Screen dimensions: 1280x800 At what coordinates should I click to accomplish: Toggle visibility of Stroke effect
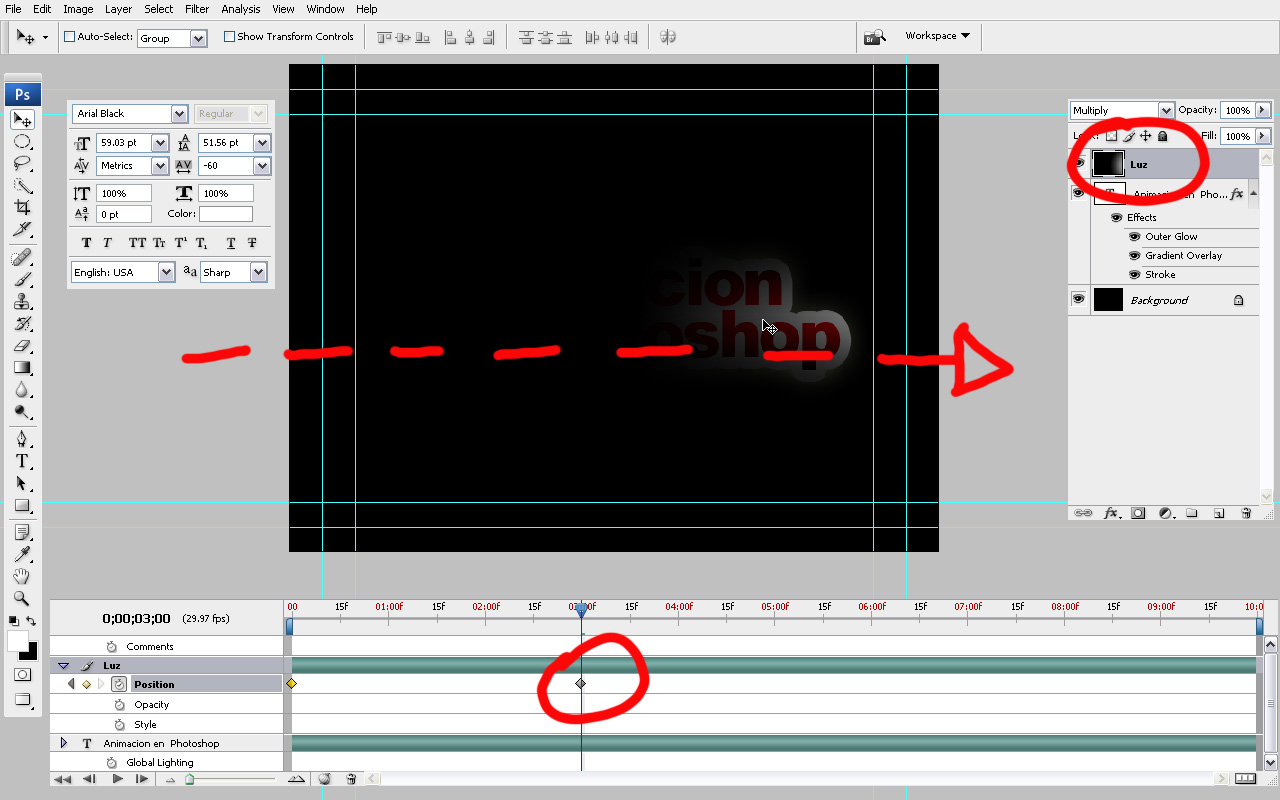(x=1134, y=275)
